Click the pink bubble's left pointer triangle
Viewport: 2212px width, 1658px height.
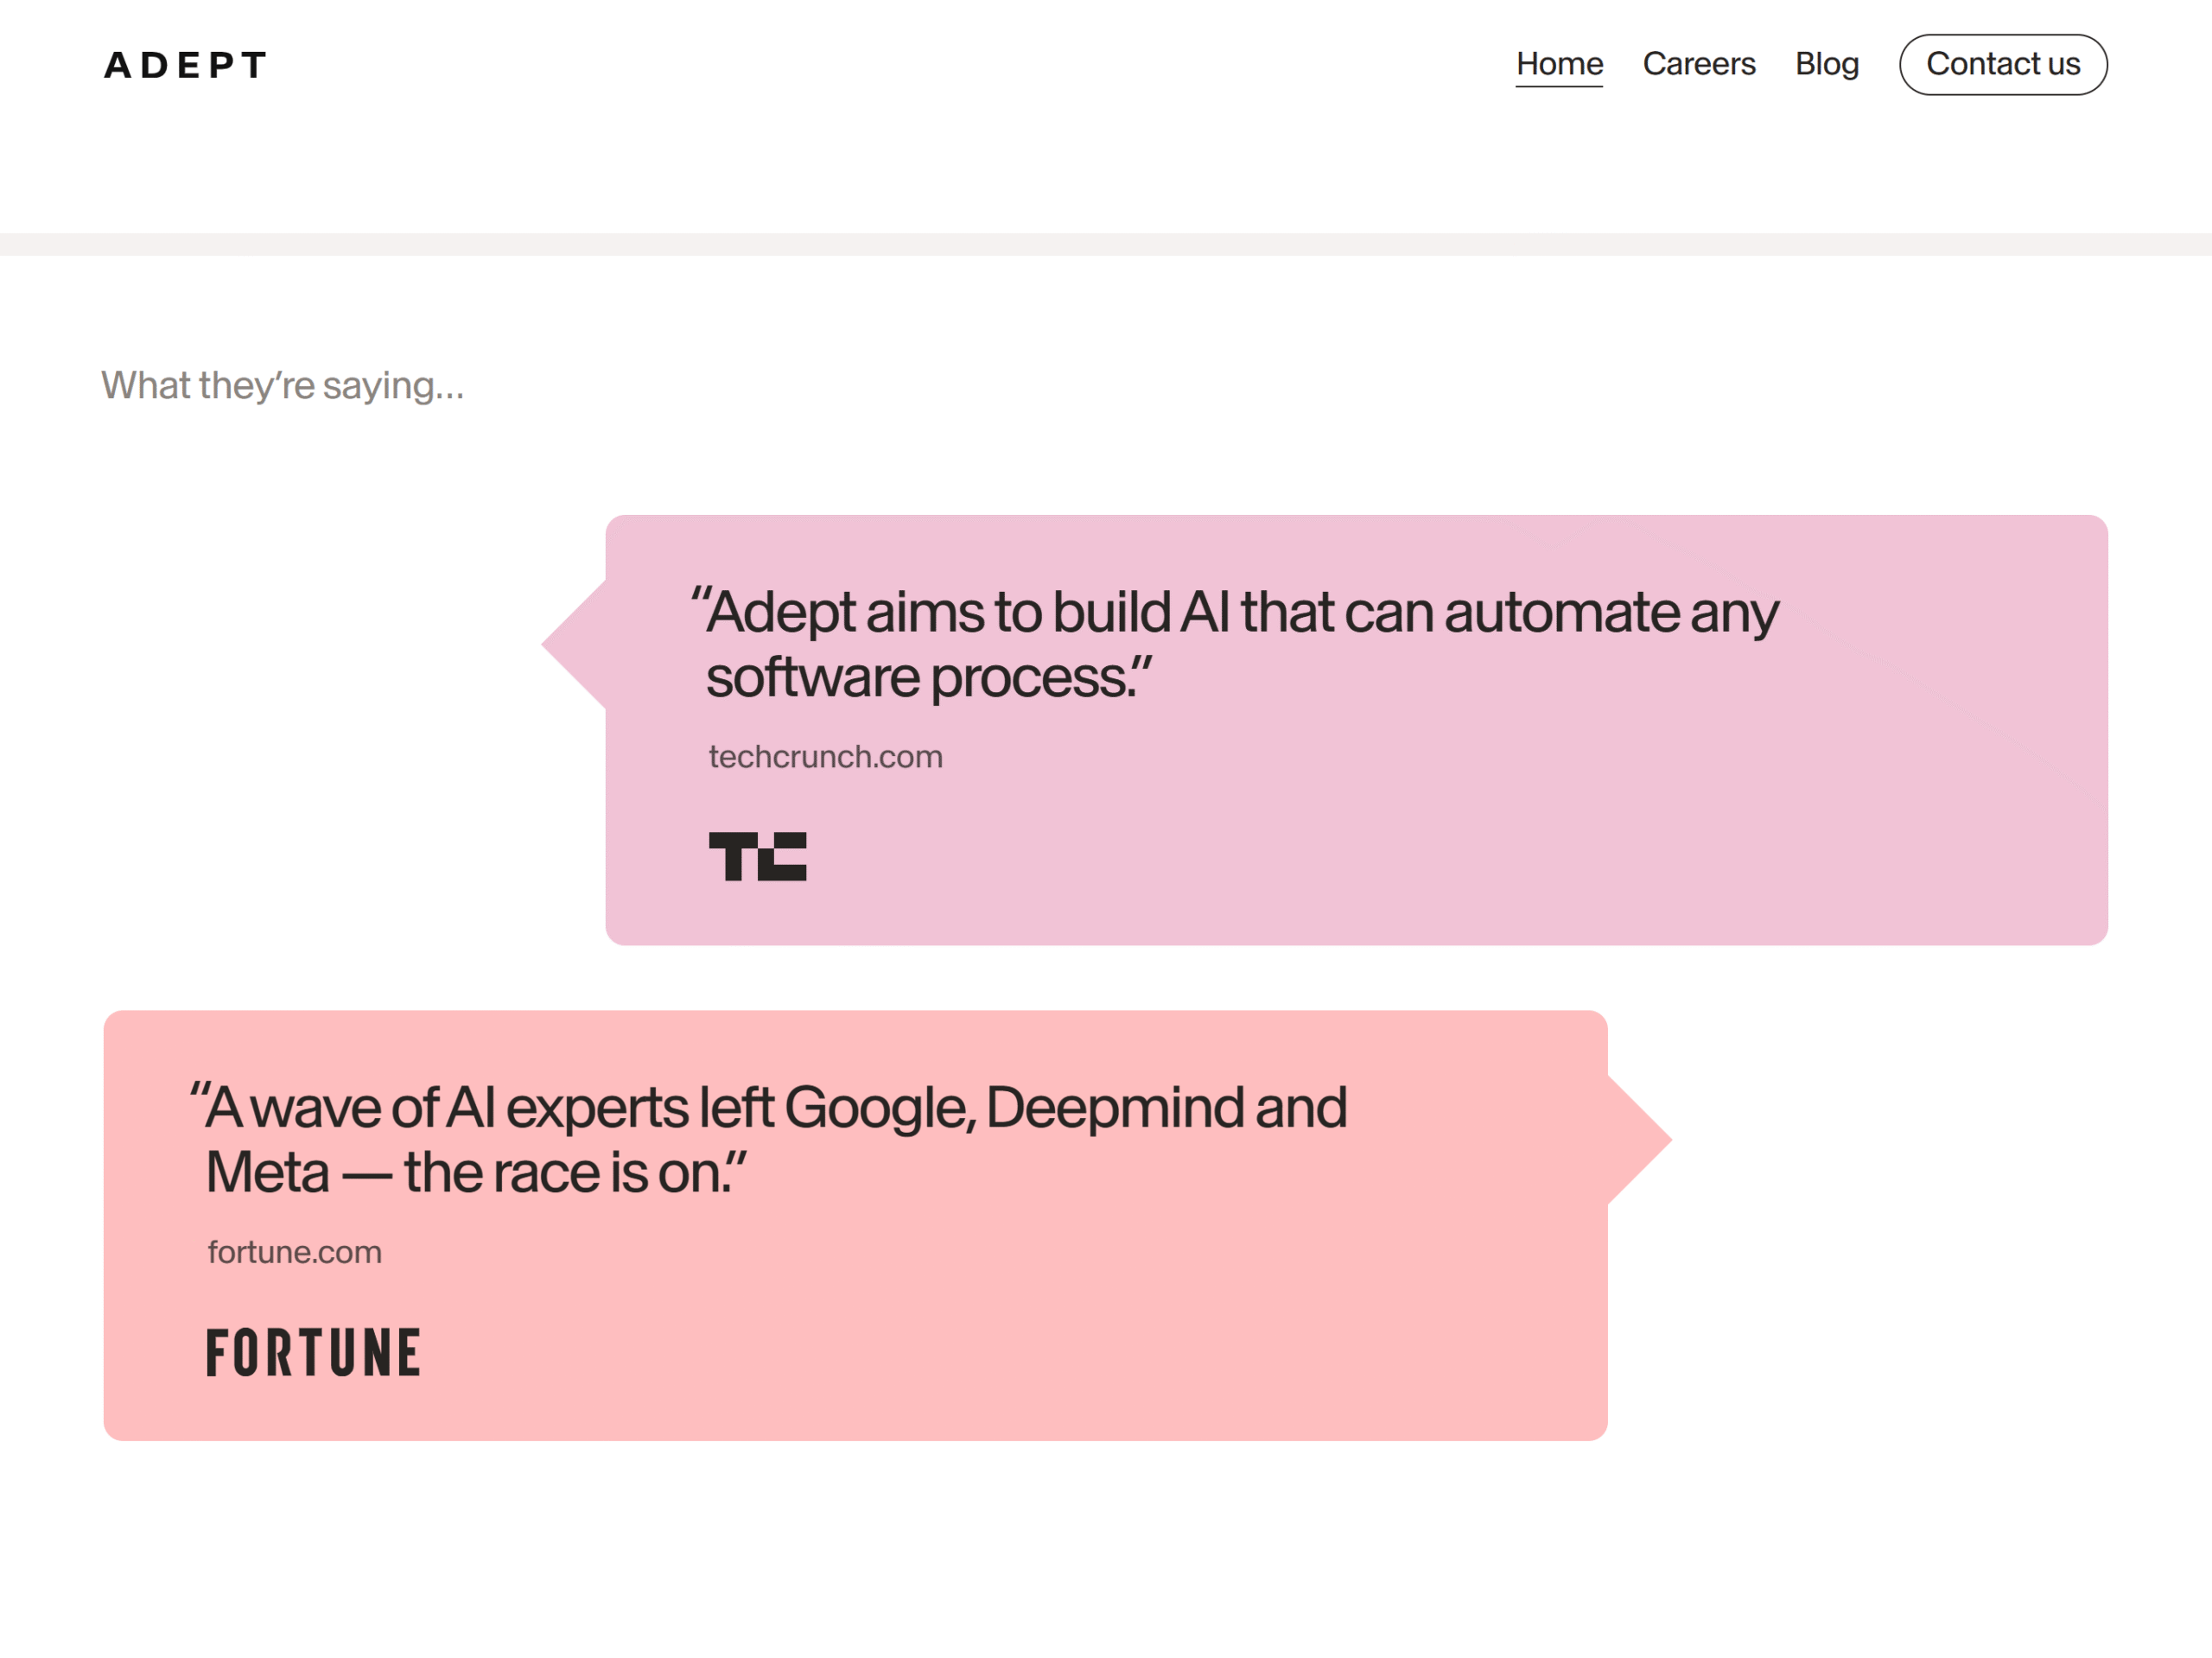click(x=582, y=645)
